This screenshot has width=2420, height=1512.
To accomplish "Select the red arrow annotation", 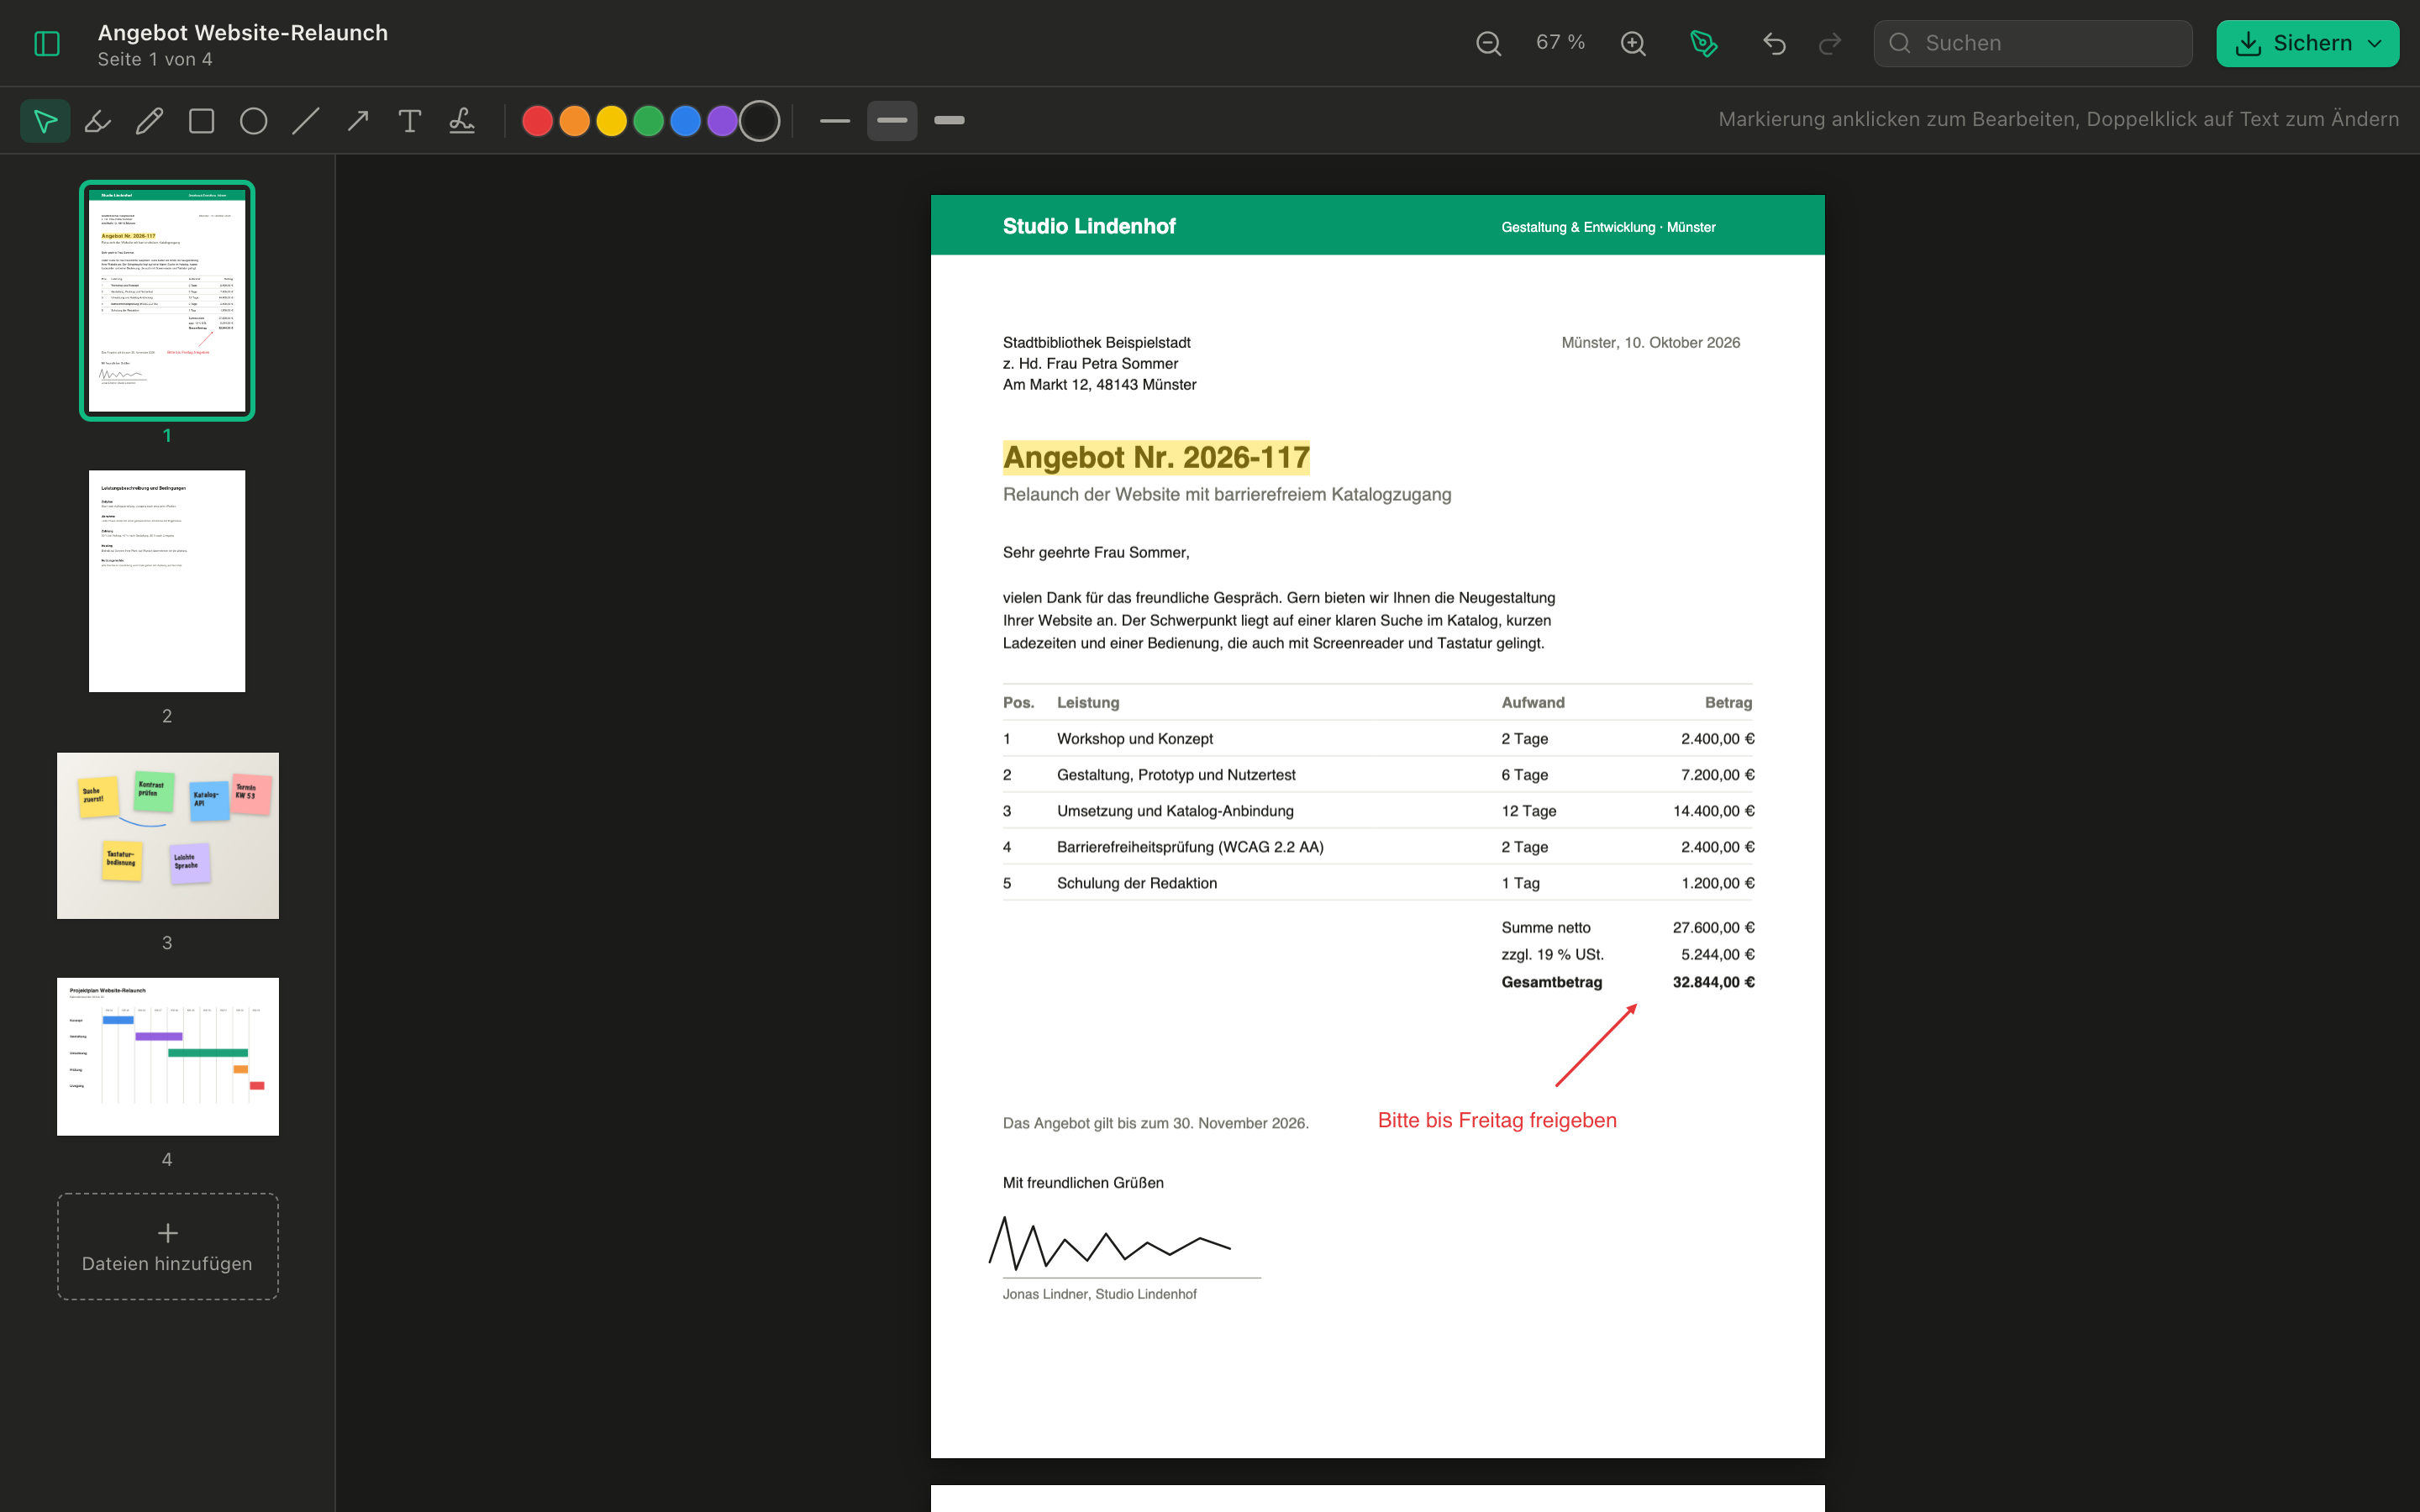I will 1596,1045.
